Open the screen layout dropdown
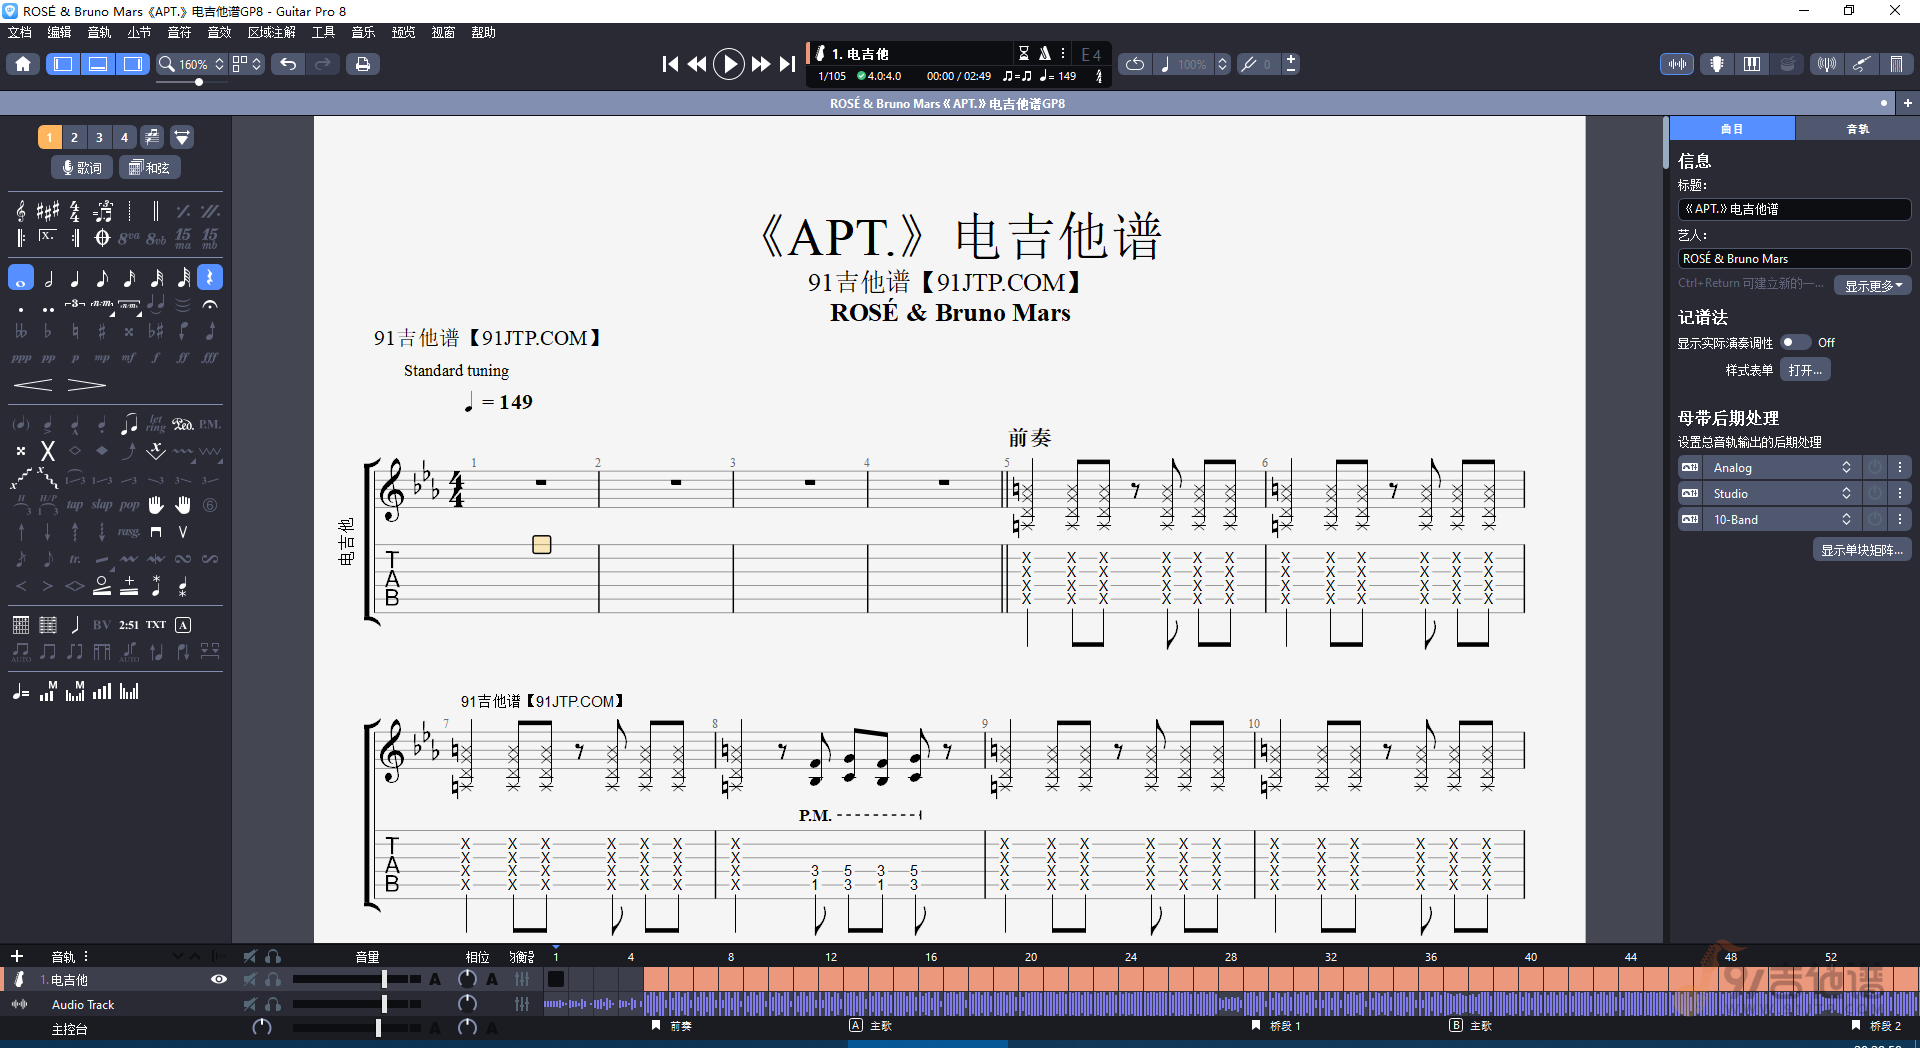This screenshot has width=1920, height=1048. click(x=247, y=64)
